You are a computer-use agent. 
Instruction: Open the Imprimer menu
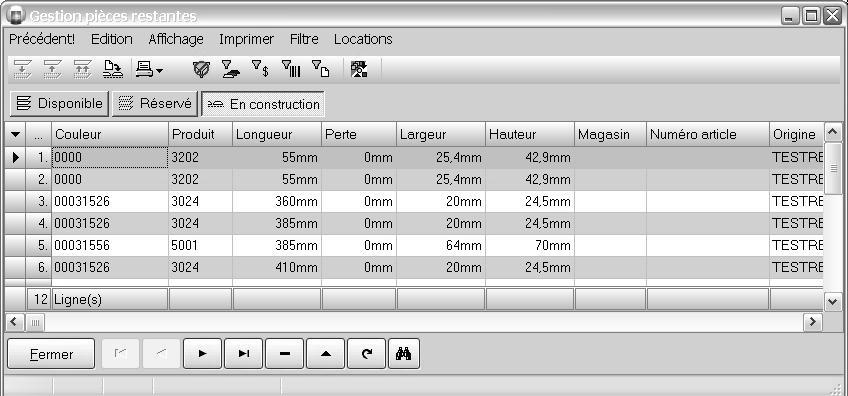pyautogui.click(x=246, y=39)
